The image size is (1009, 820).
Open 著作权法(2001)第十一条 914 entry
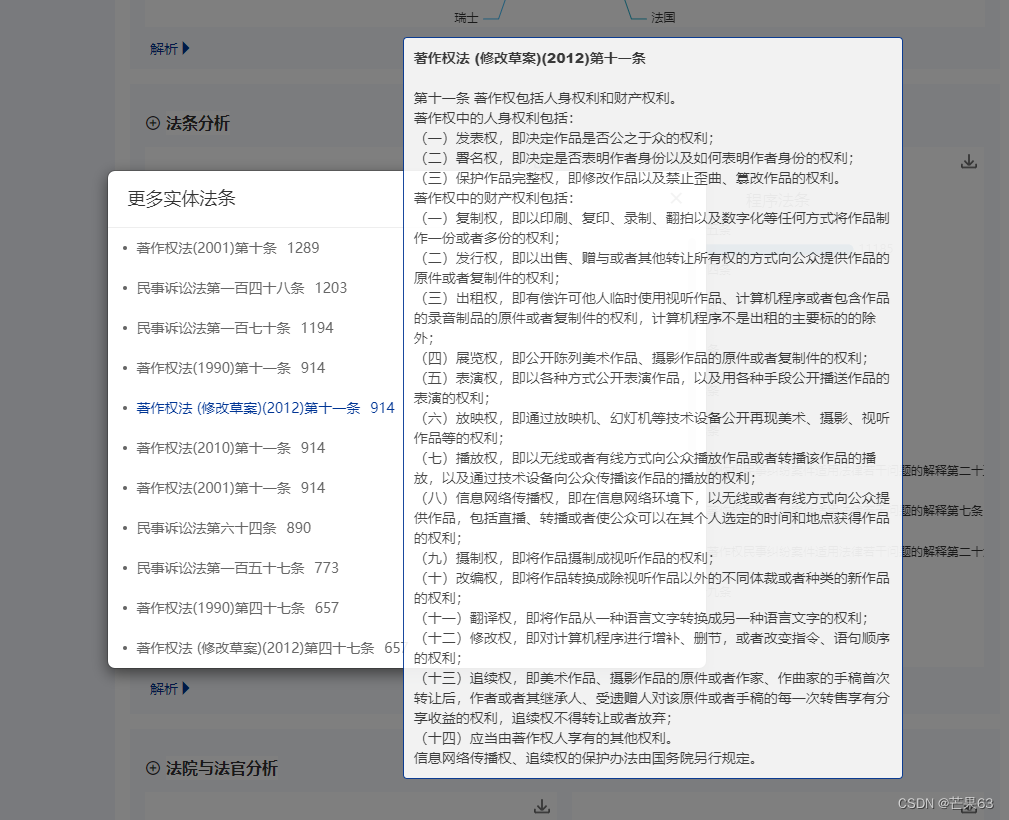[x=230, y=487]
